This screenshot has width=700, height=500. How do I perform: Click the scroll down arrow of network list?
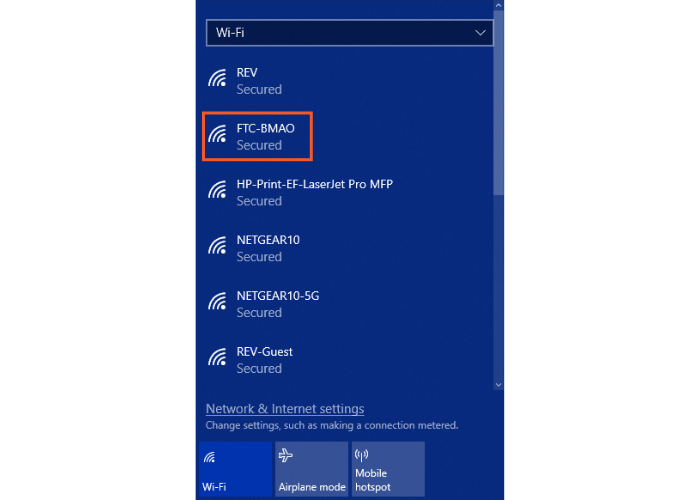[499, 385]
